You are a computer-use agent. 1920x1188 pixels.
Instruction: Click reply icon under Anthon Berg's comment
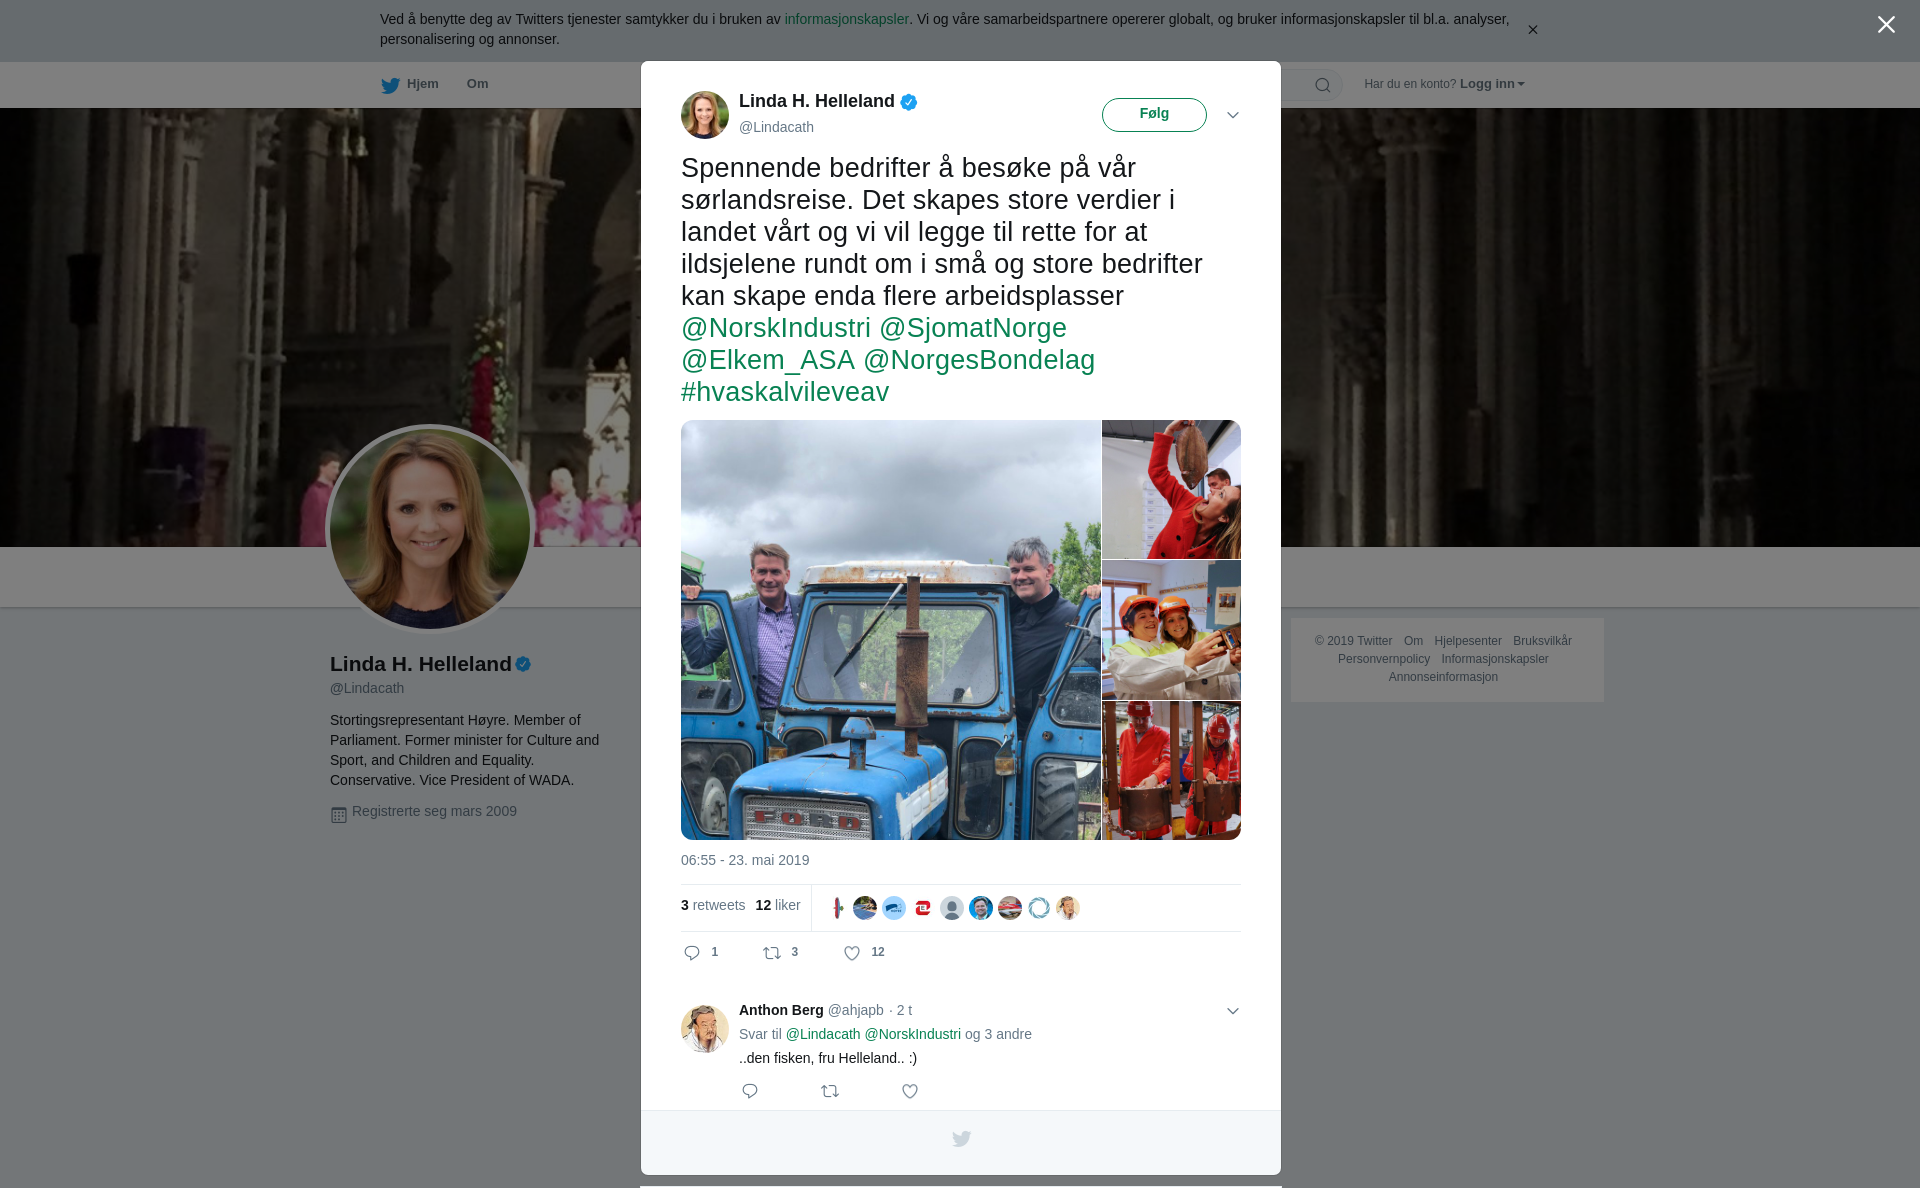[x=750, y=1091]
